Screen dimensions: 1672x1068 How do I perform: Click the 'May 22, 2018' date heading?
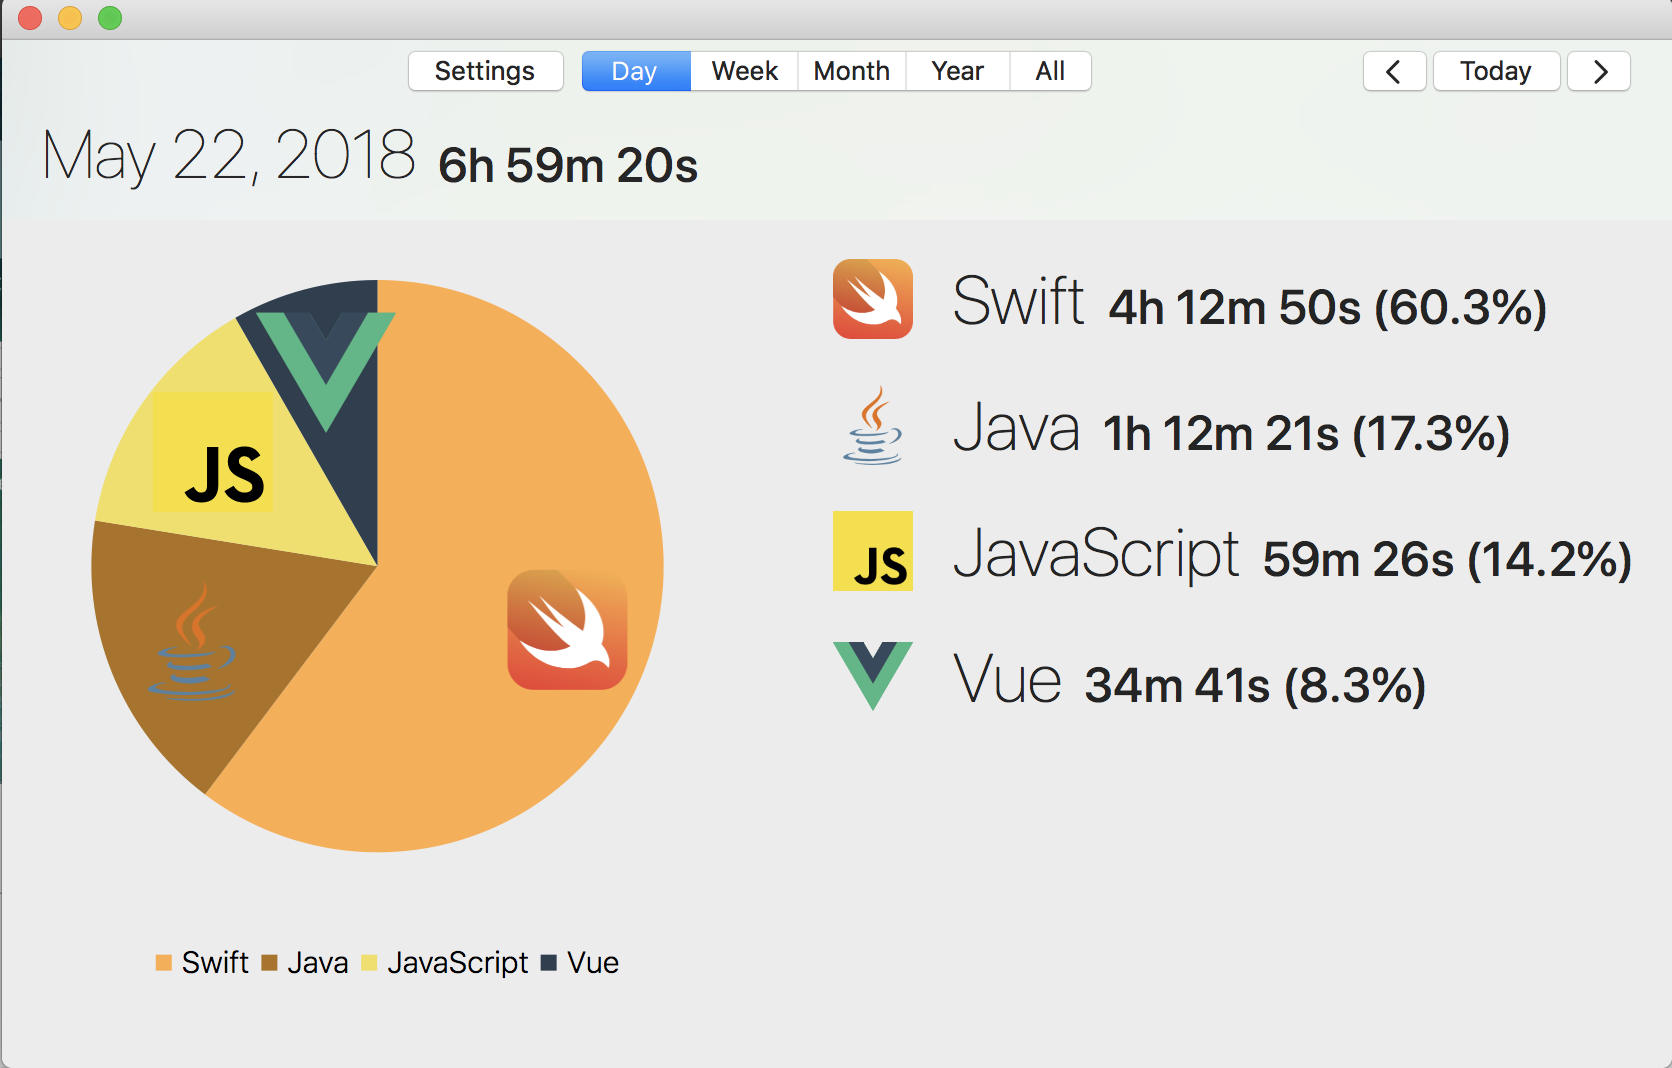point(228,156)
